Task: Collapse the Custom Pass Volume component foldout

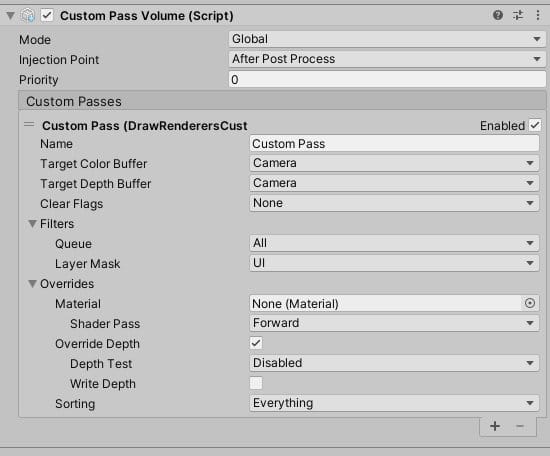Action: (x=11, y=16)
